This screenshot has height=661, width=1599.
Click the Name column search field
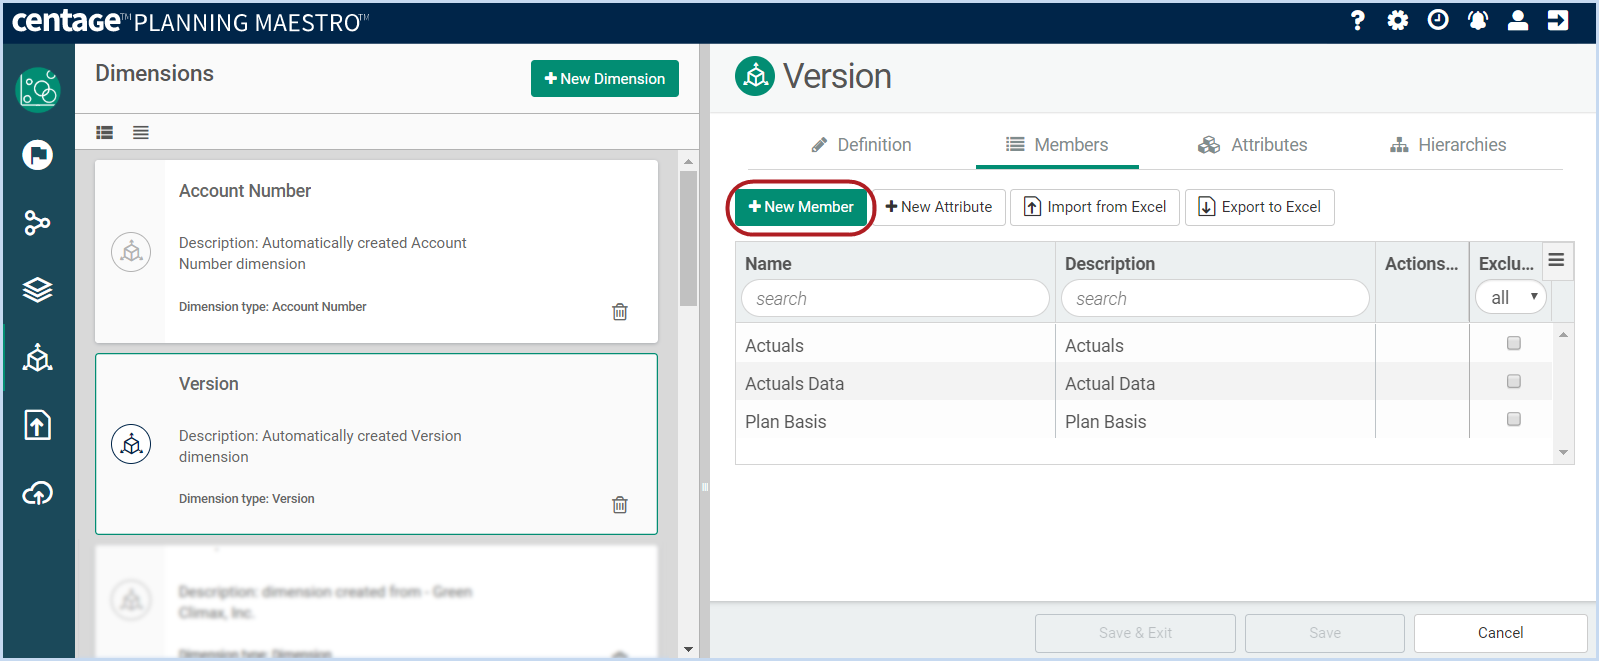pos(895,298)
